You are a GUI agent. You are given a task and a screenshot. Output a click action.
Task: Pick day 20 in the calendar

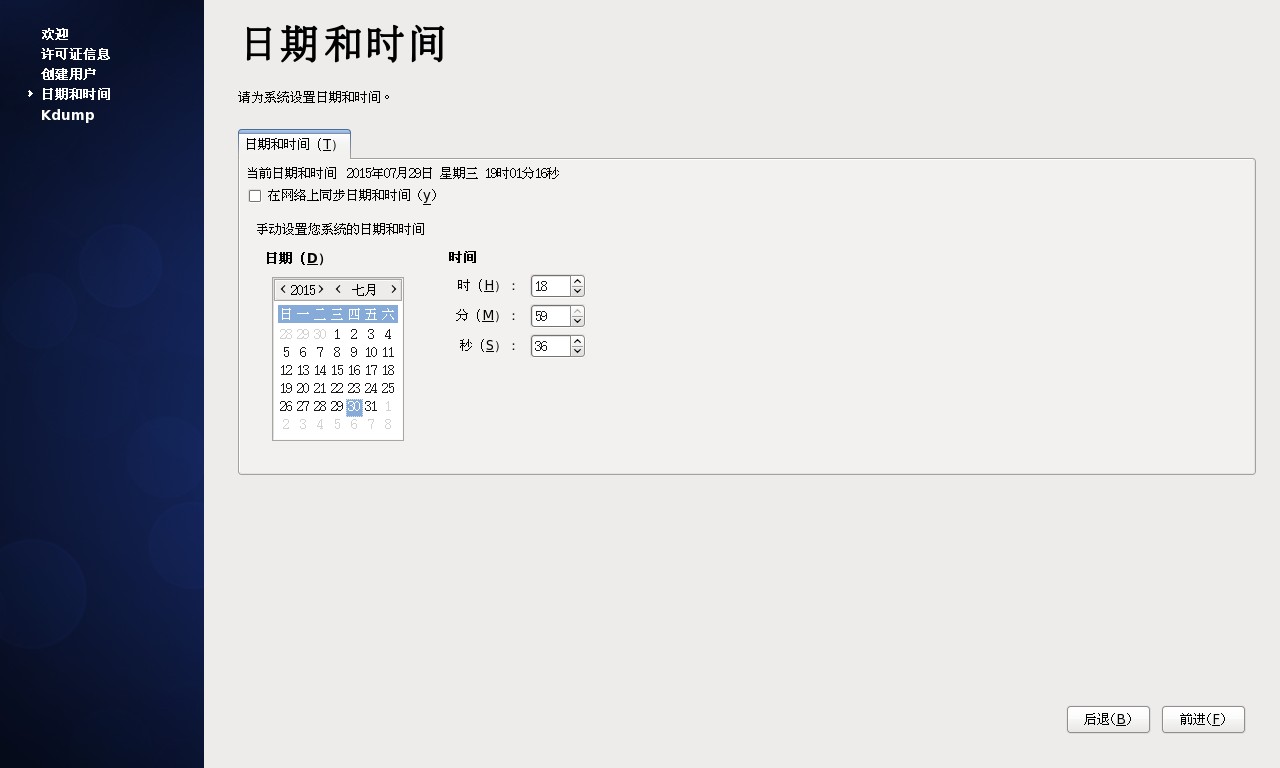click(x=303, y=388)
